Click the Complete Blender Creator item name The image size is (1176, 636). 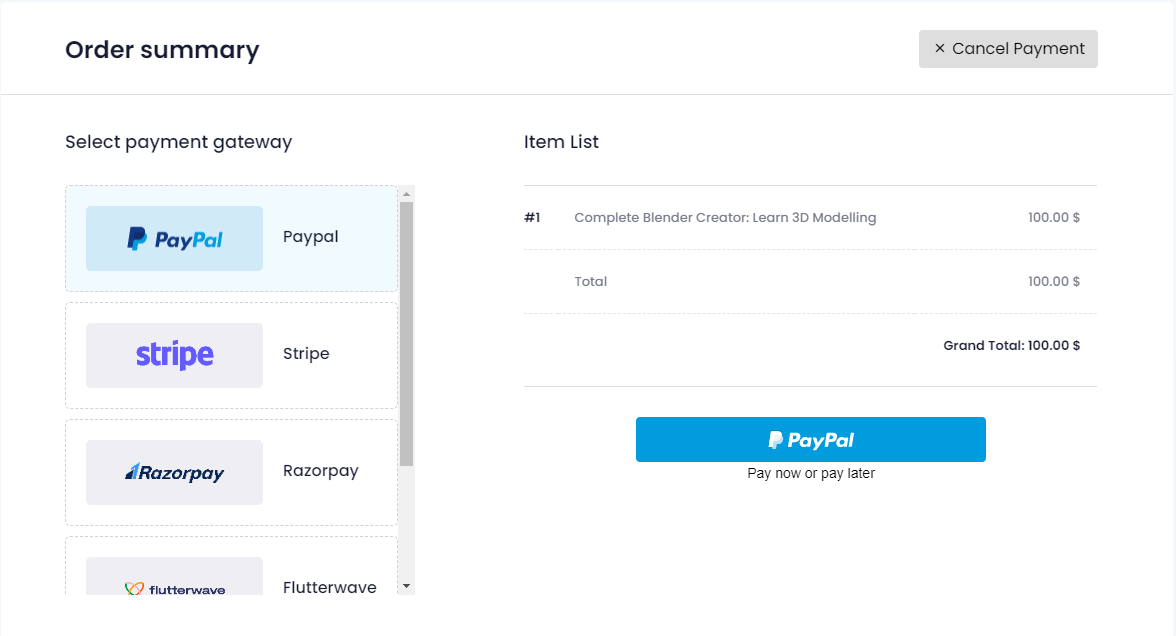[x=724, y=217]
